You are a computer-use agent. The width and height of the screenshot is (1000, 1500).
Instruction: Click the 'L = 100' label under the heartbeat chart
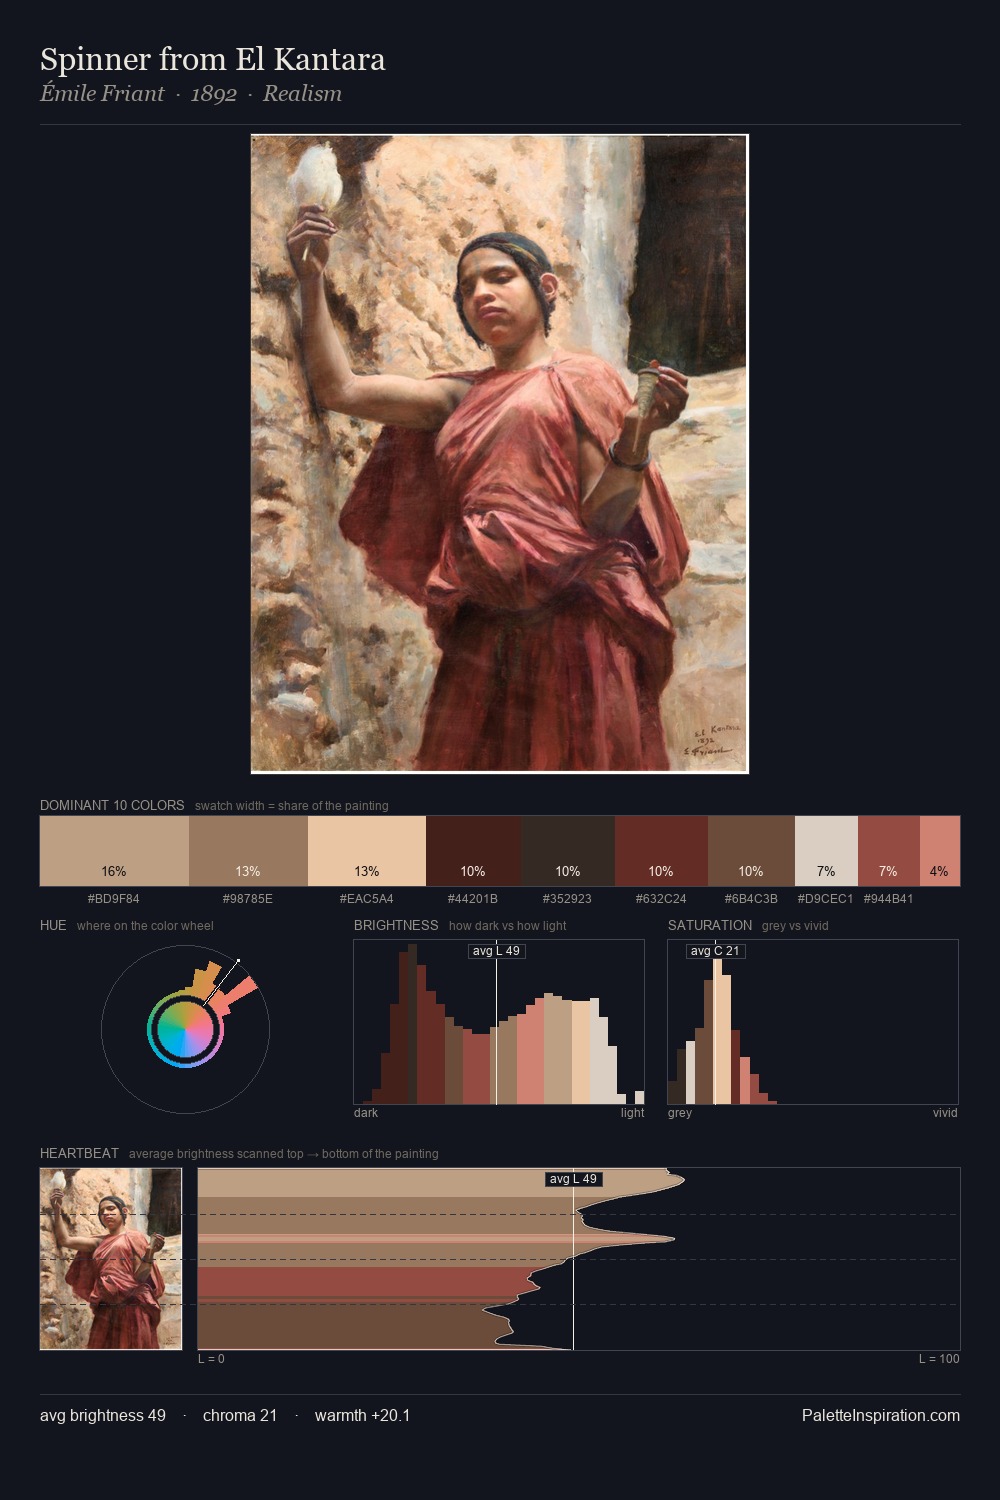(939, 1359)
